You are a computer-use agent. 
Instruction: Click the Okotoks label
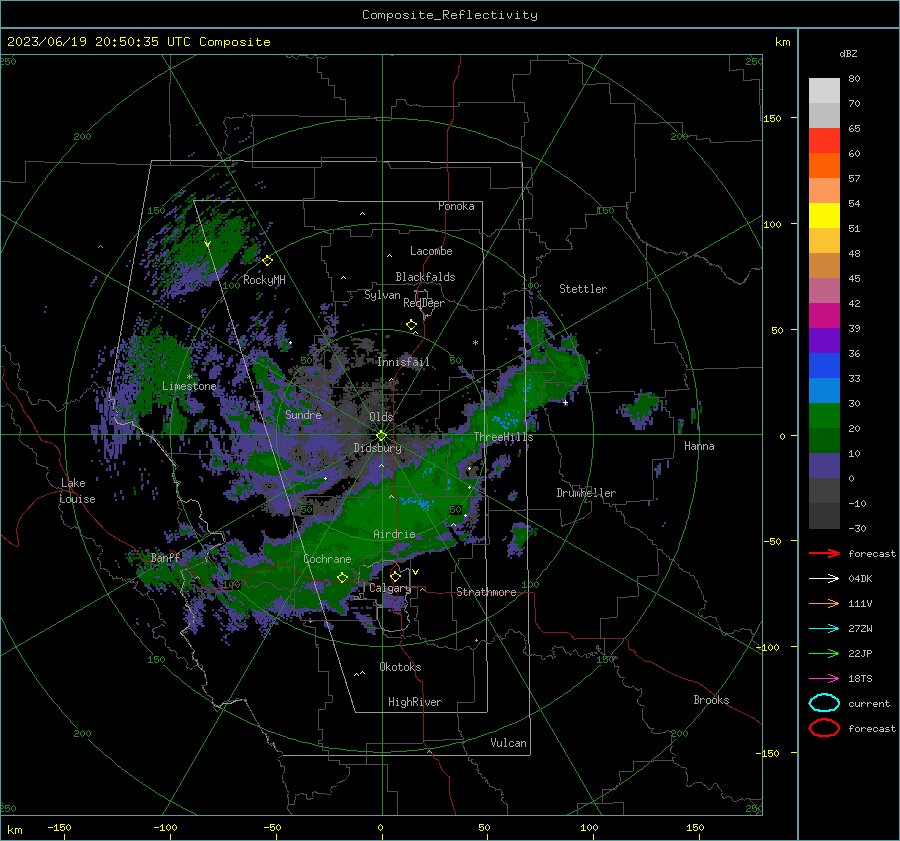400,667
